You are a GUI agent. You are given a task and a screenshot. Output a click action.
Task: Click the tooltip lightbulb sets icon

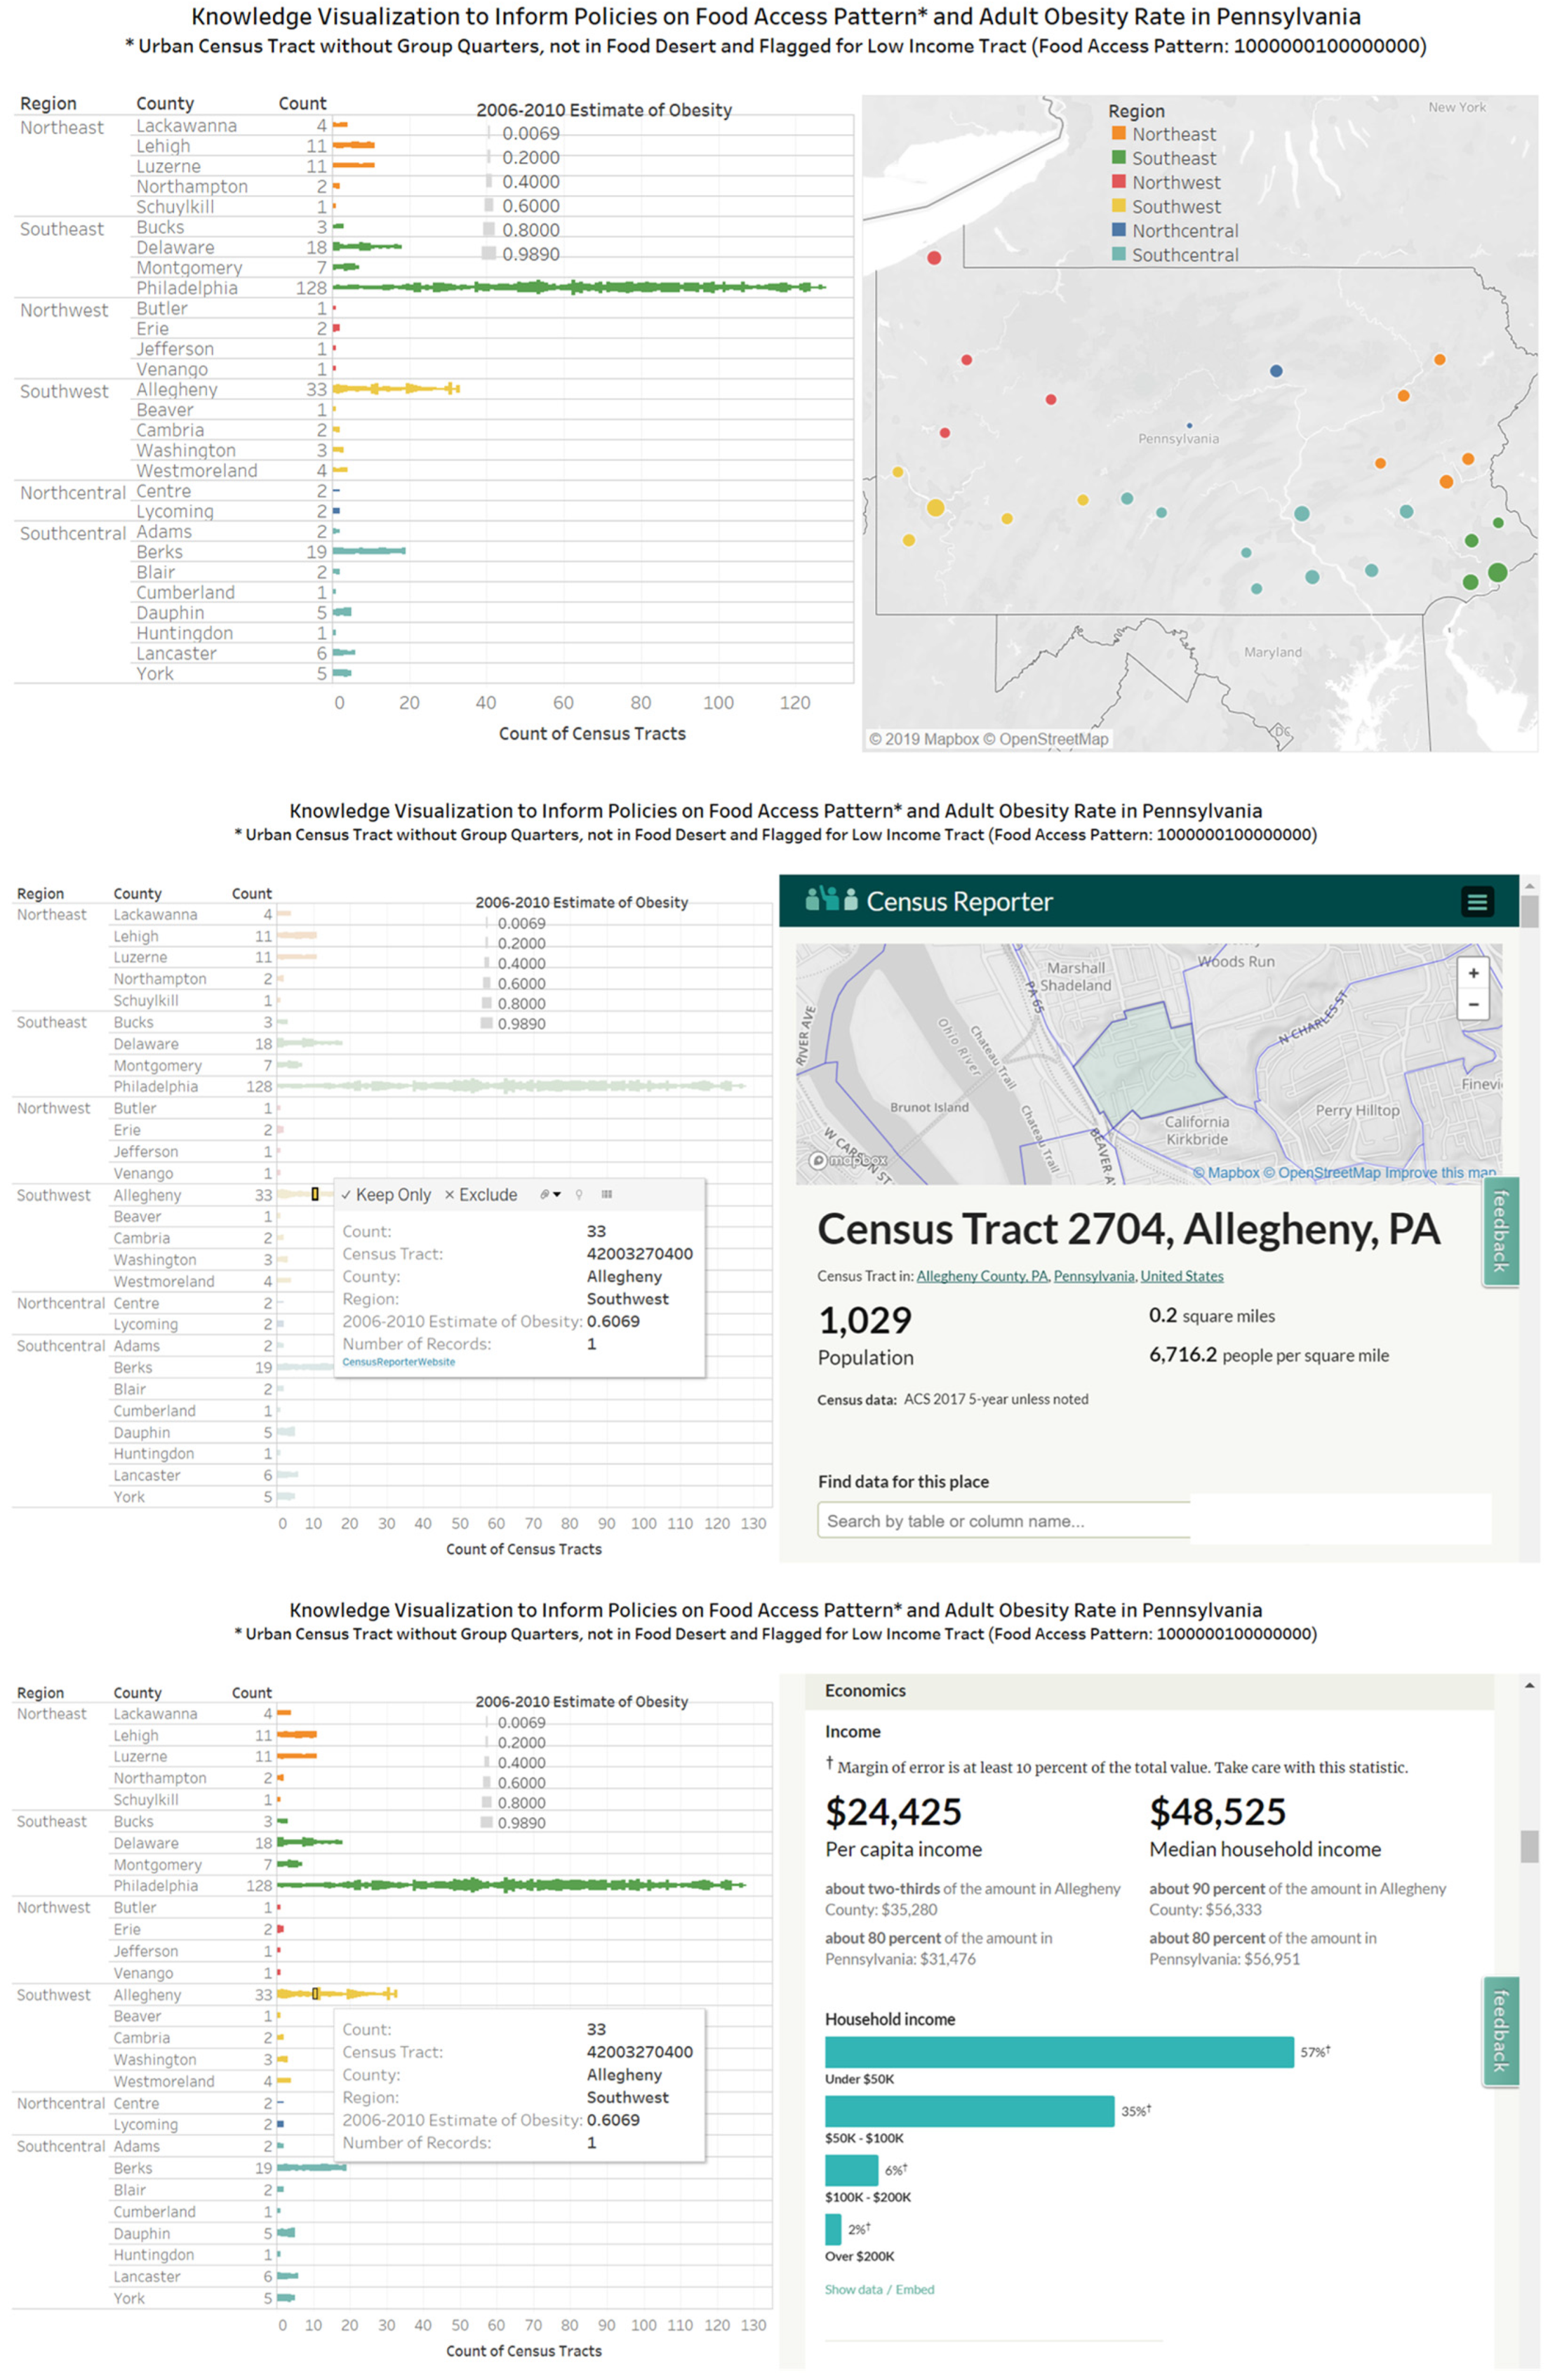click(x=579, y=1194)
